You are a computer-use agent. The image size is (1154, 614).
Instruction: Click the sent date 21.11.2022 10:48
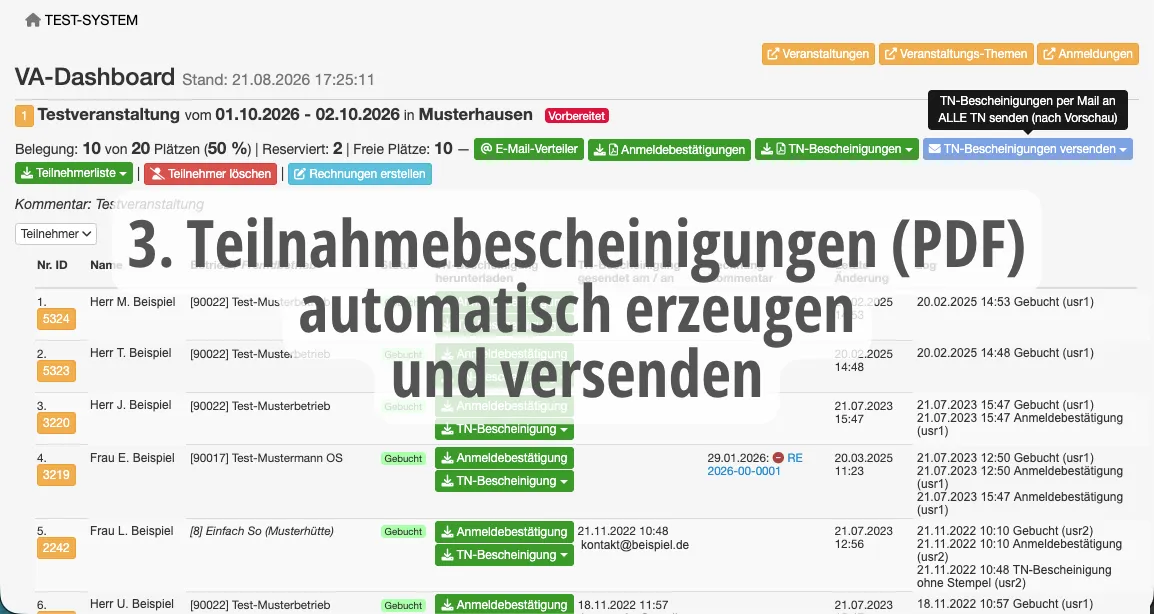click(623, 531)
